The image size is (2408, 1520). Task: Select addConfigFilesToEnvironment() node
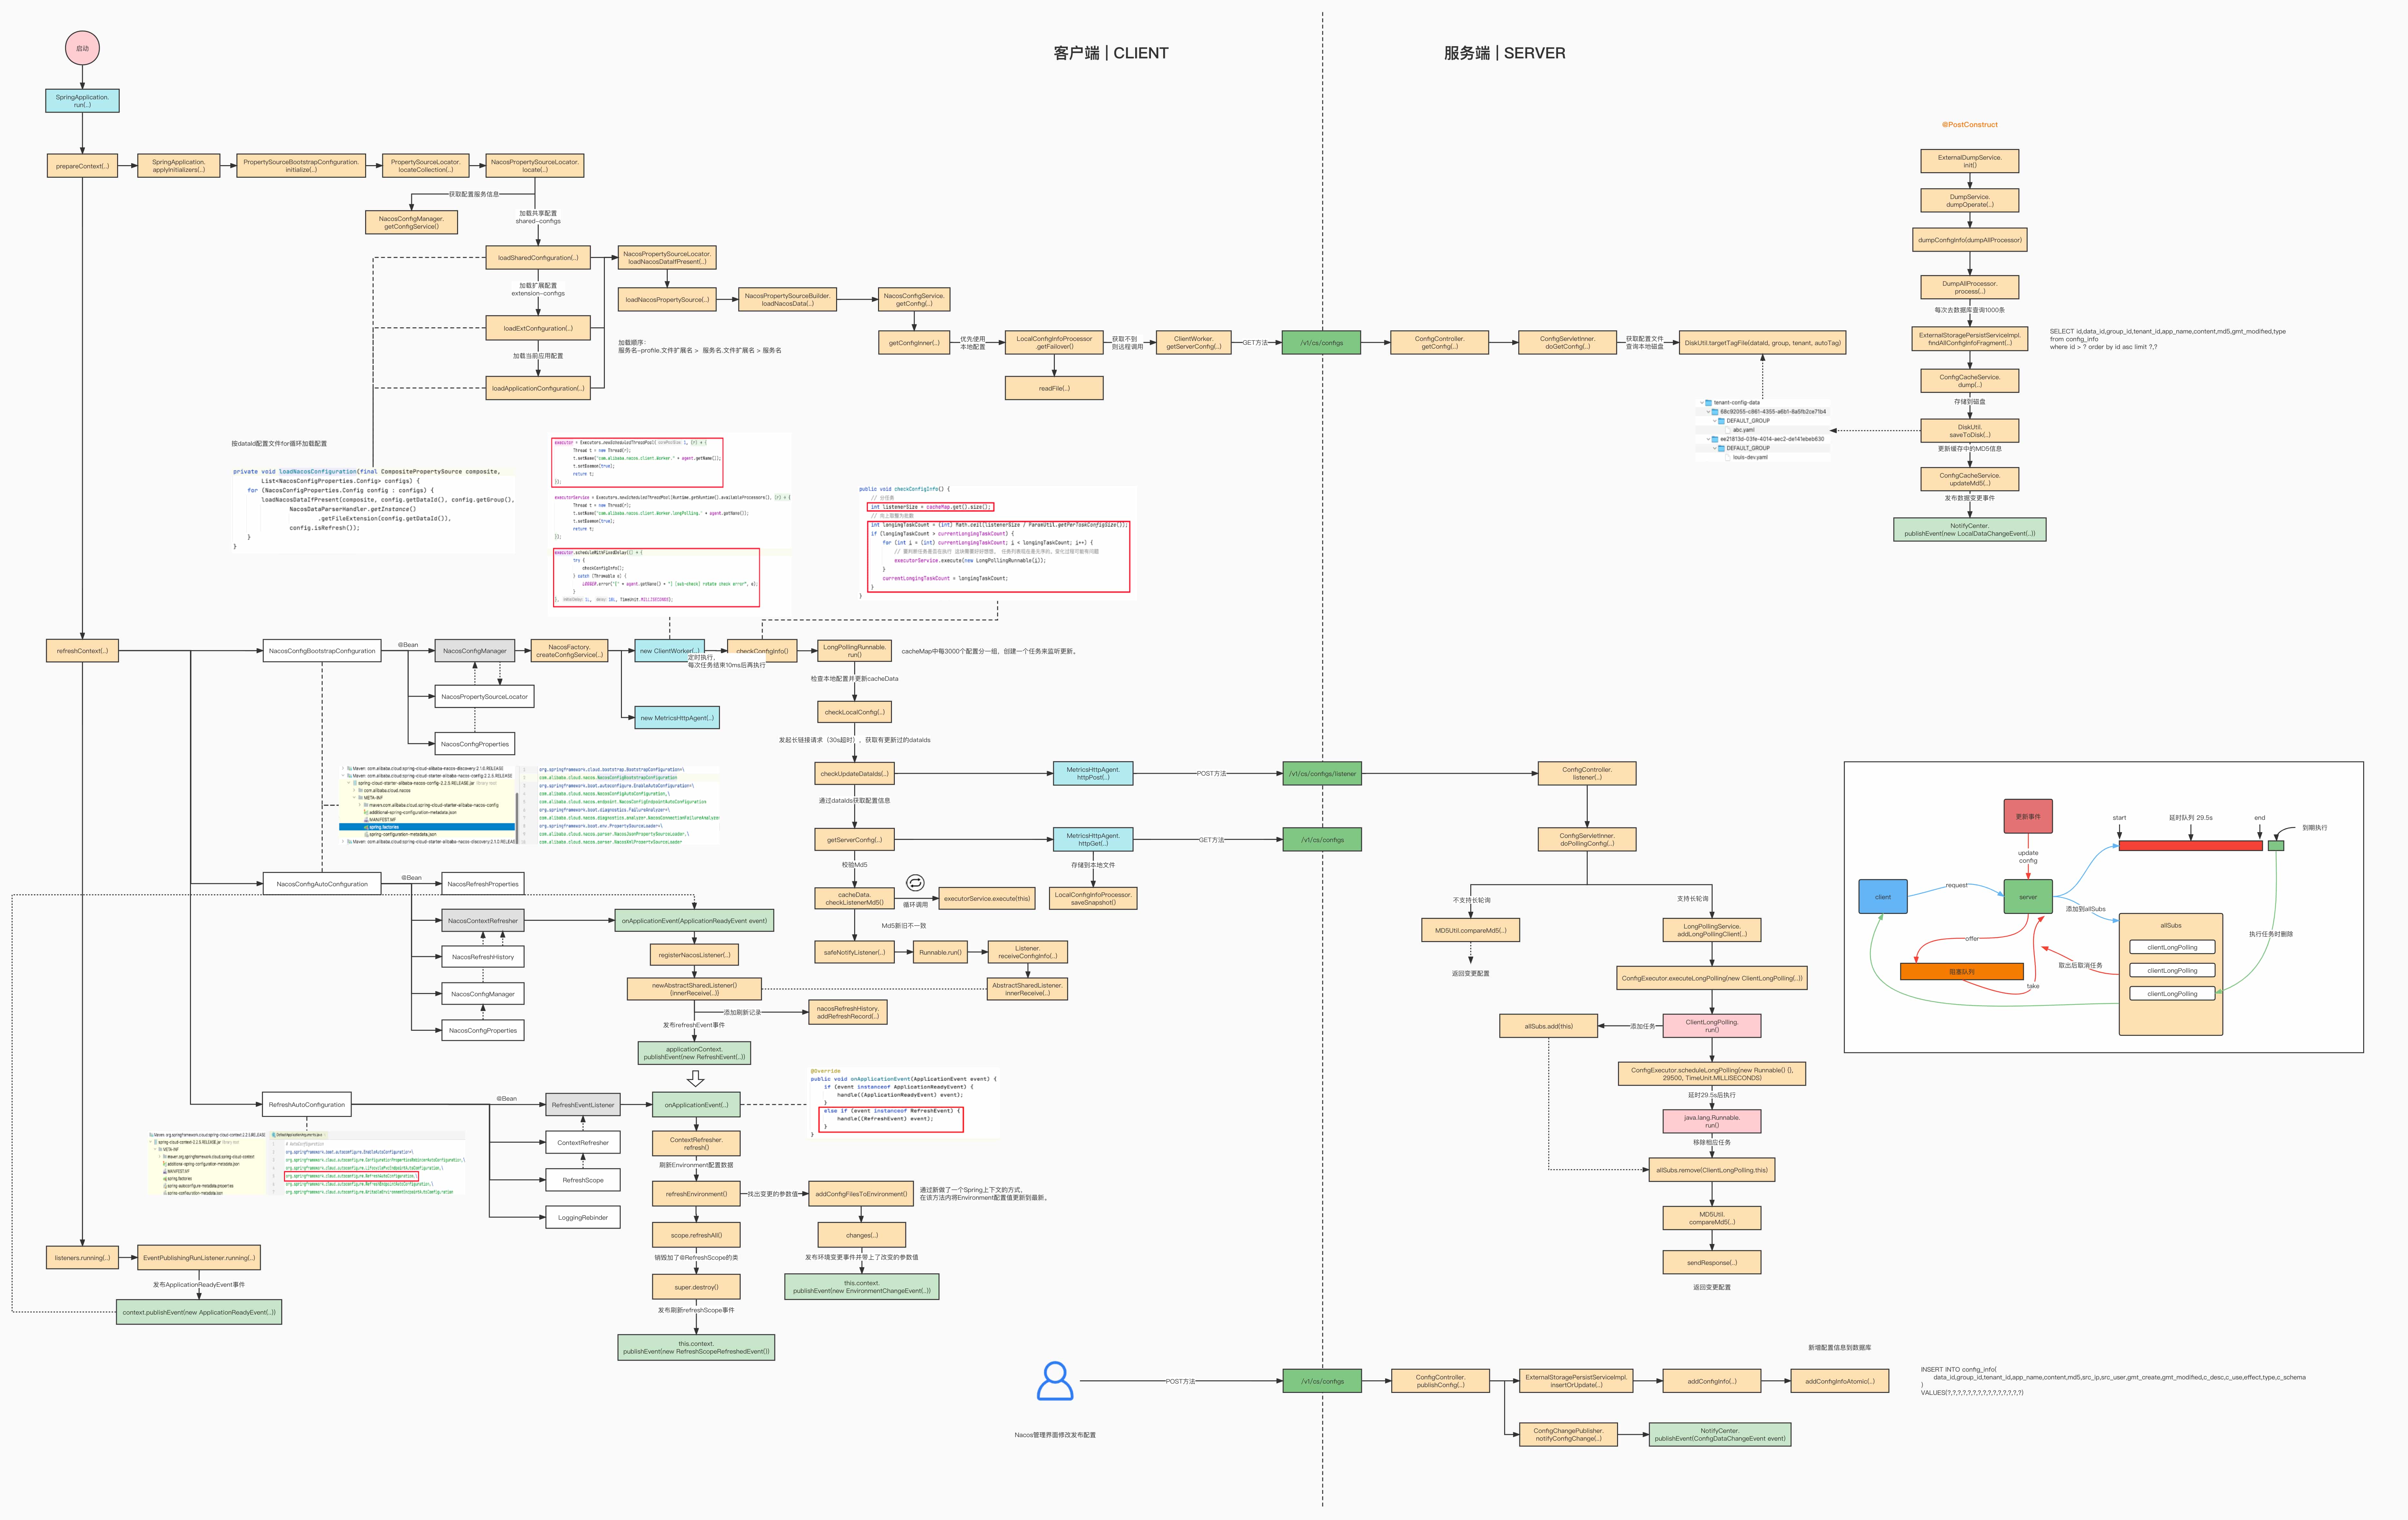click(x=861, y=1194)
